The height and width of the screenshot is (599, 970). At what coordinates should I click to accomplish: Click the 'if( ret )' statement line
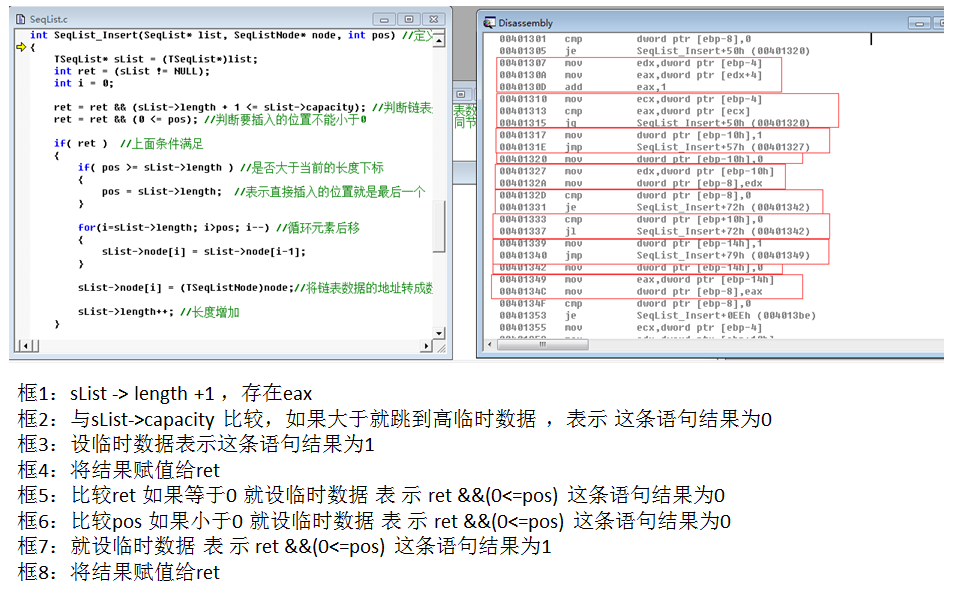pyautogui.click(x=128, y=144)
